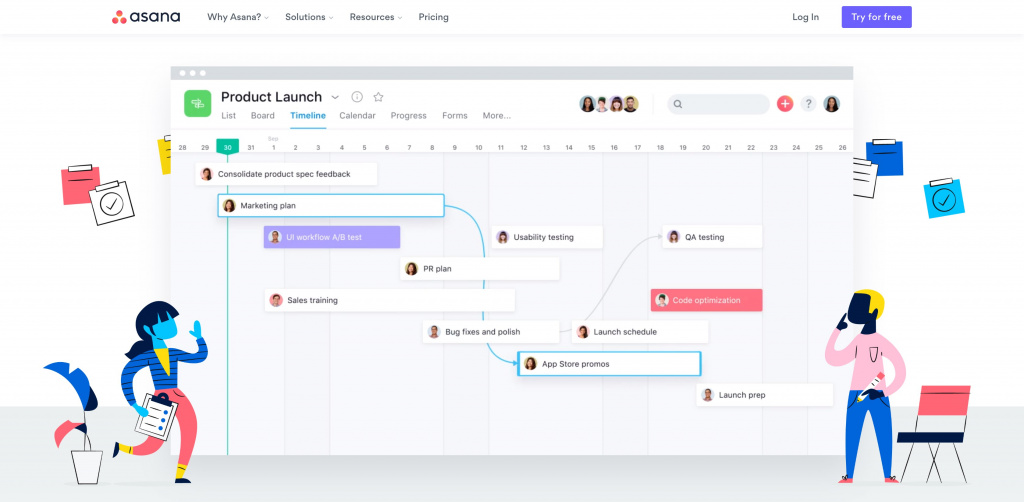Click the assignee avatar on Launch schedule
Screen dimensions: 1024x502
[583, 332]
